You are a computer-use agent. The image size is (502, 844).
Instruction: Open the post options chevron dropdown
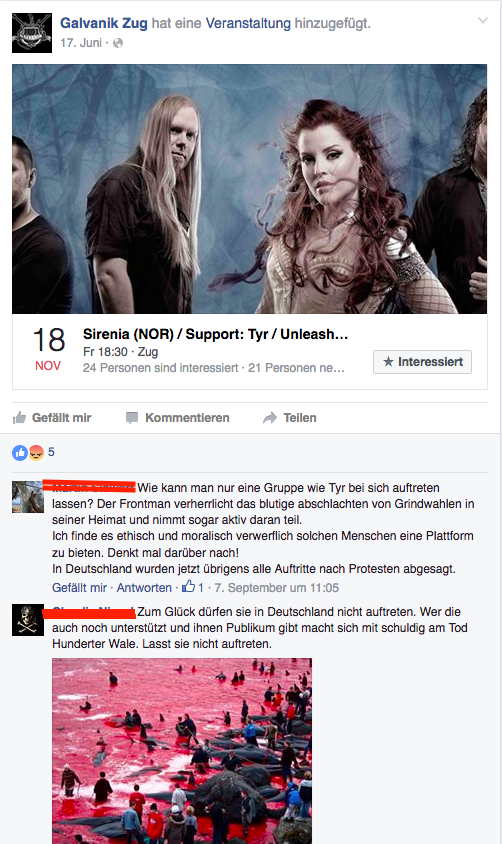pyautogui.click(x=483, y=20)
